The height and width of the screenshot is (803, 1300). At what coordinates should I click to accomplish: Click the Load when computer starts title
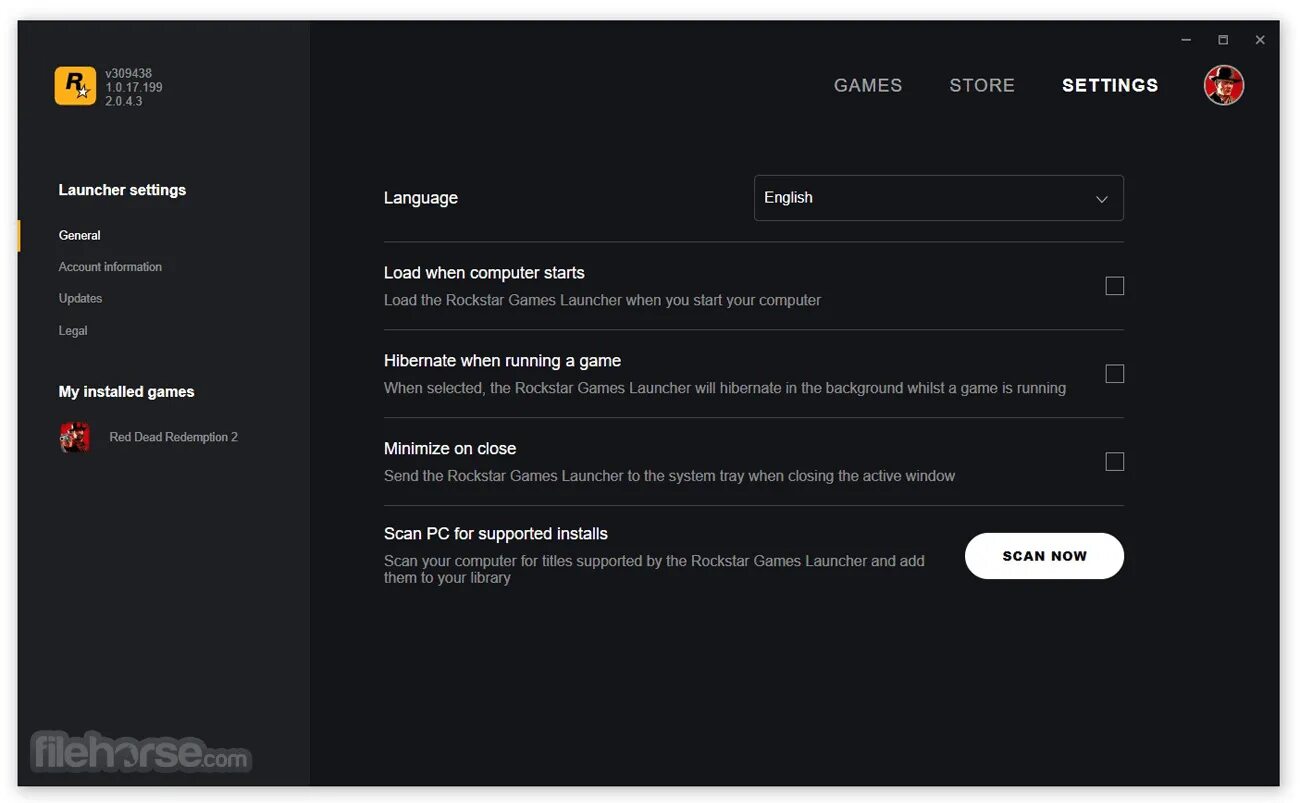pyautogui.click(x=484, y=273)
